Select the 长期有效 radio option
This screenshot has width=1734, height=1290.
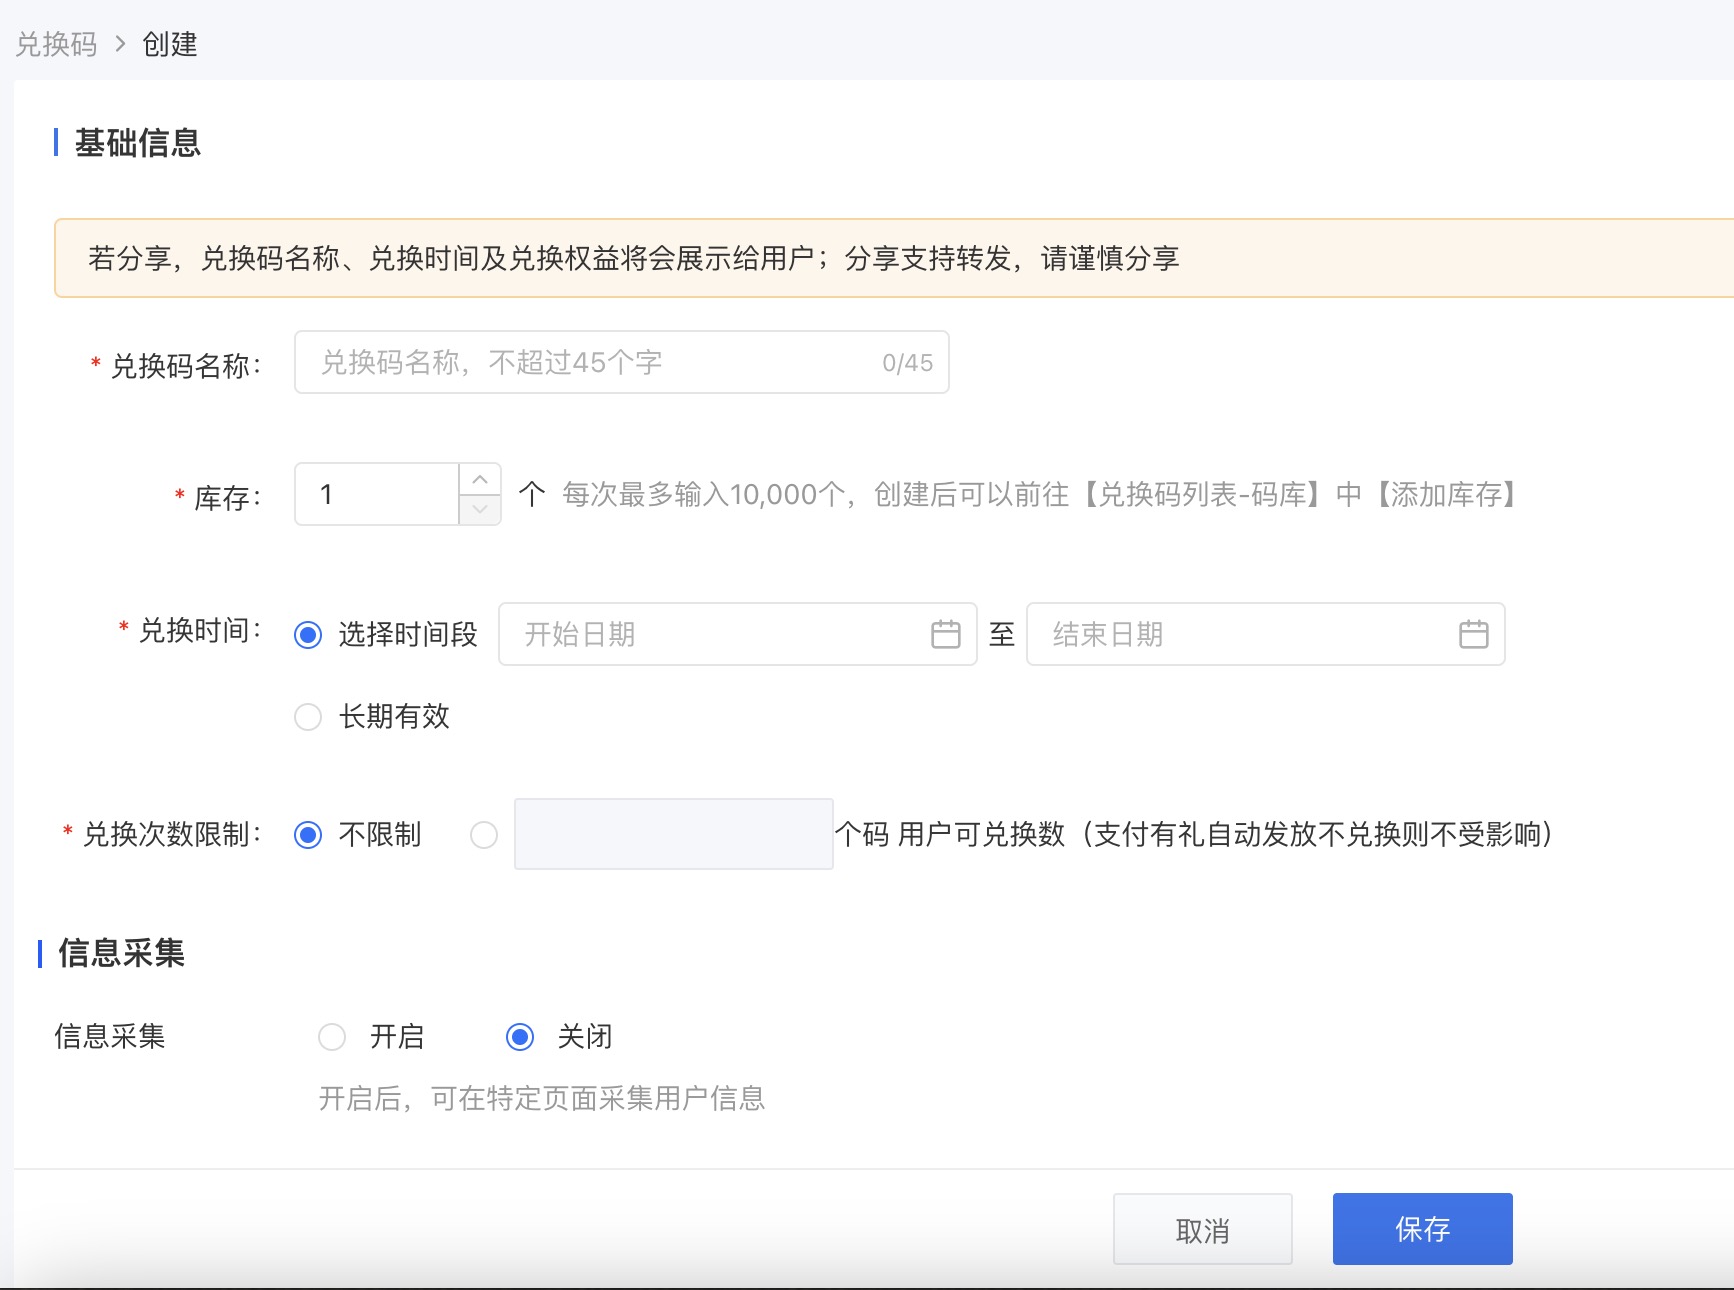click(308, 717)
